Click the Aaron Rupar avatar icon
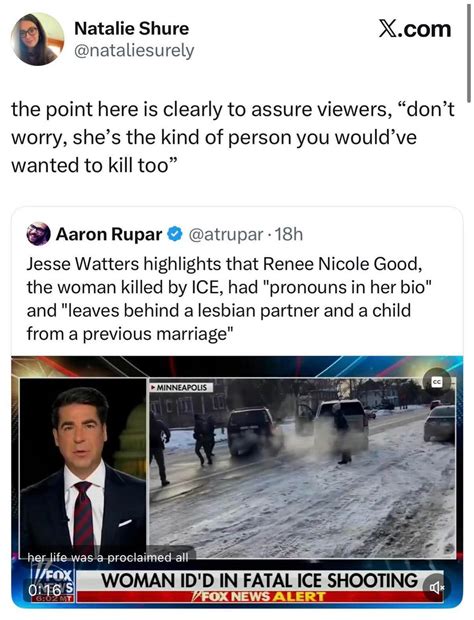Image resolution: width=474 pixels, height=620 pixels. 38,234
